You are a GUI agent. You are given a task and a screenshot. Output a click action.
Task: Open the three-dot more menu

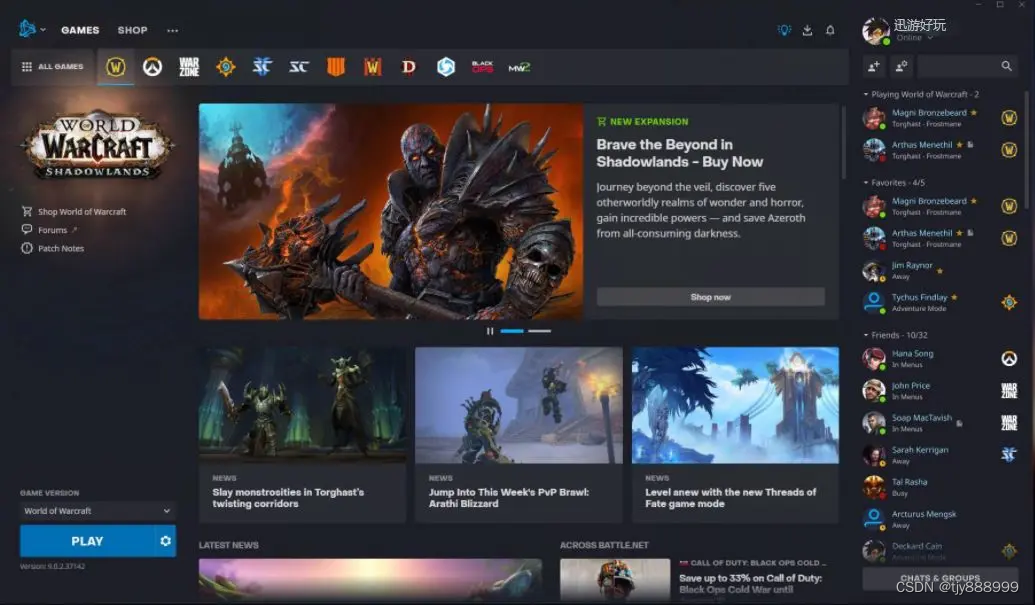point(172,30)
